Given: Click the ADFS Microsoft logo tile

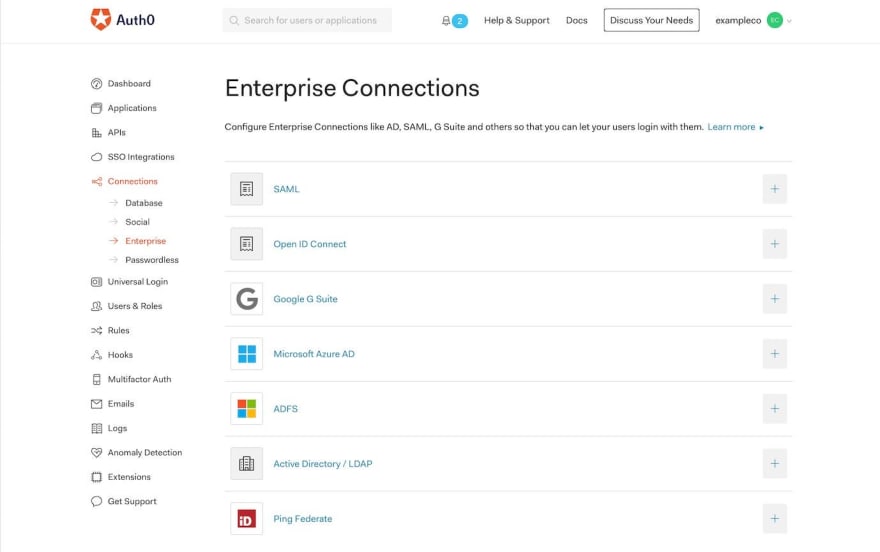Looking at the screenshot, I should pyautogui.click(x=246, y=409).
